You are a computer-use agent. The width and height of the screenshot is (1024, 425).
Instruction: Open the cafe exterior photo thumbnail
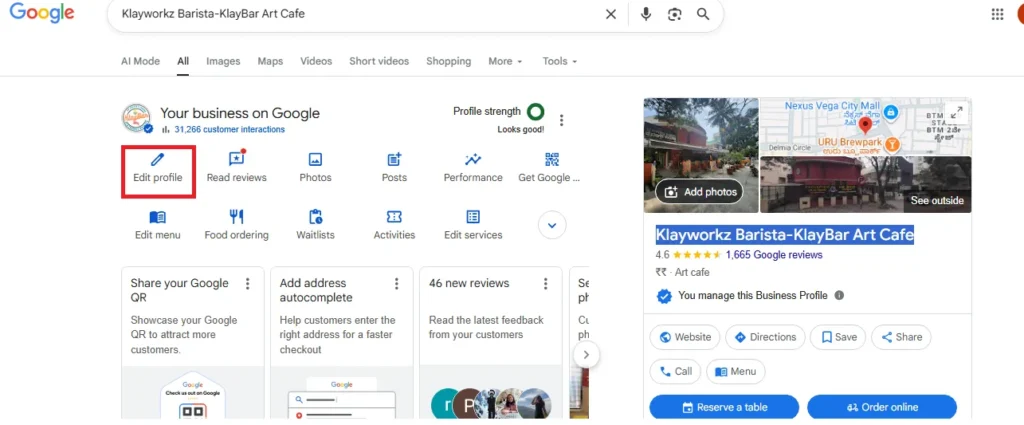[x=701, y=155]
